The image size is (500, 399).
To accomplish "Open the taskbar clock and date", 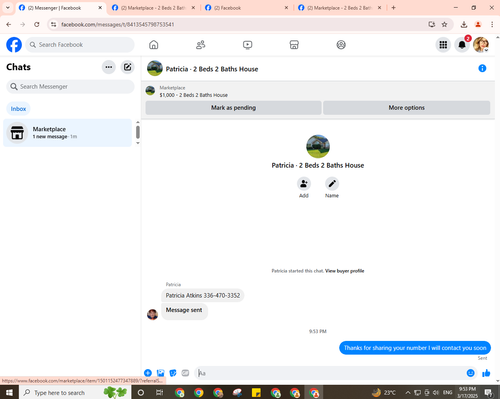I will [467, 392].
